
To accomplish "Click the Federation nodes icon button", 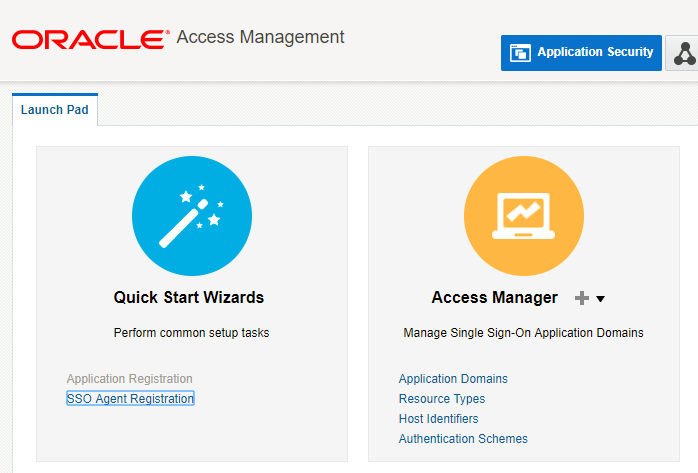I will pyautogui.click(x=683, y=53).
